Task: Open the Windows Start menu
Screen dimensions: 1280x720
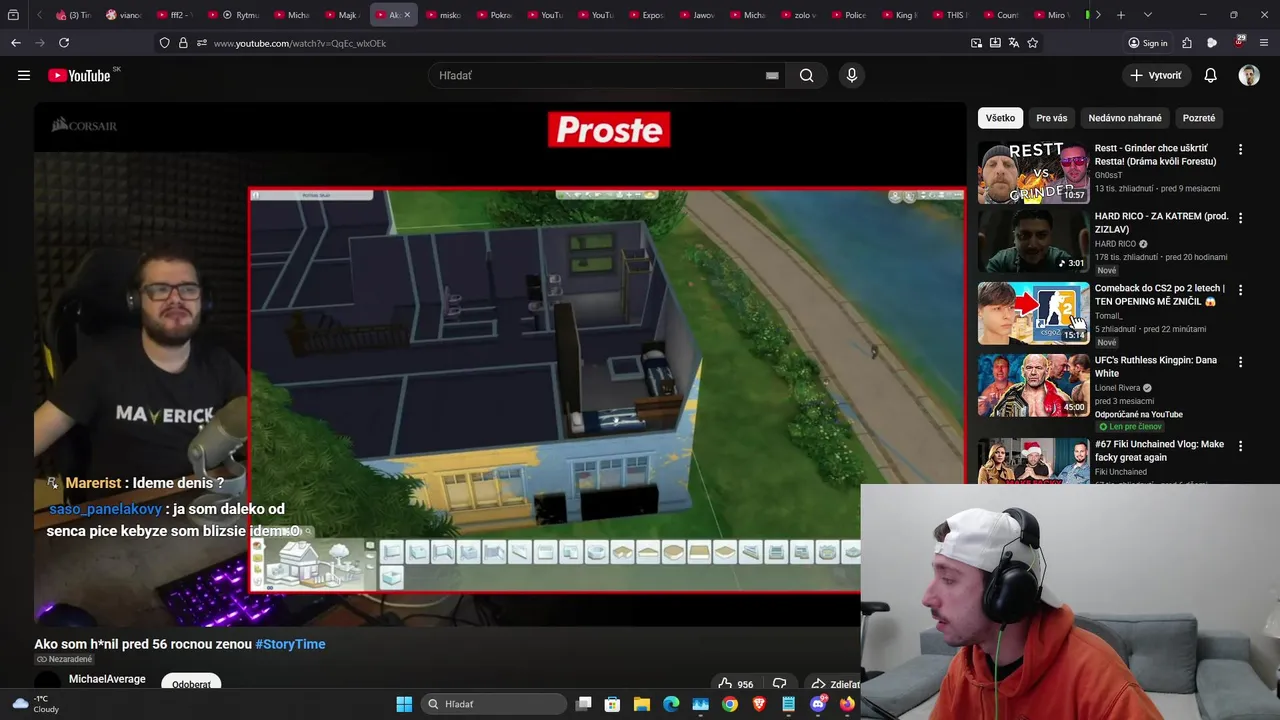Action: pyautogui.click(x=404, y=704)
